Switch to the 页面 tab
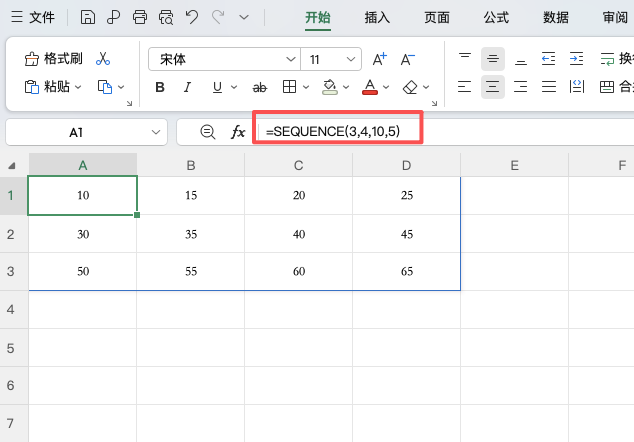This screenshot has height=442, width=634. point(437,18)
